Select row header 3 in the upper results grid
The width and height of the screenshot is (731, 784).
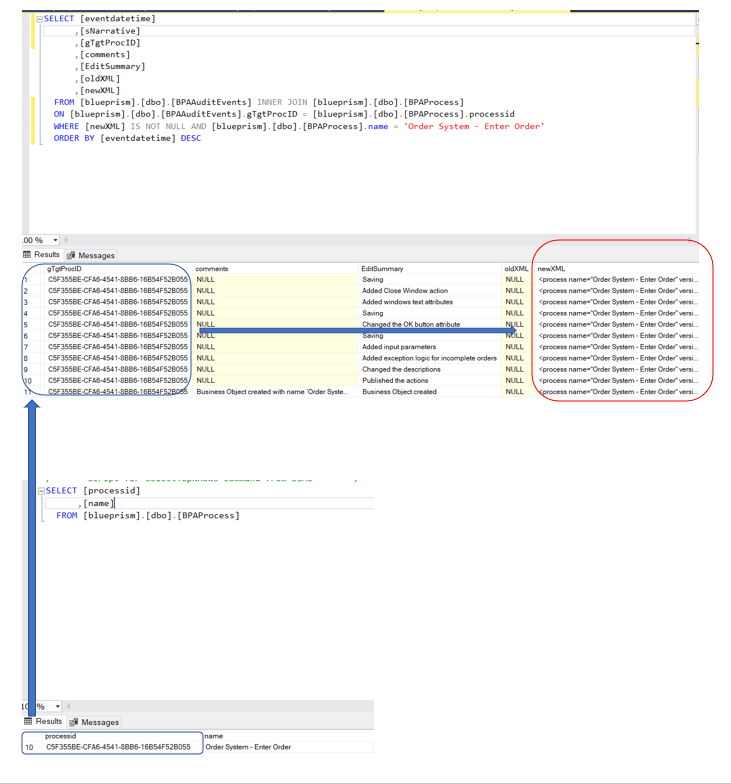[x=33, y=302]
